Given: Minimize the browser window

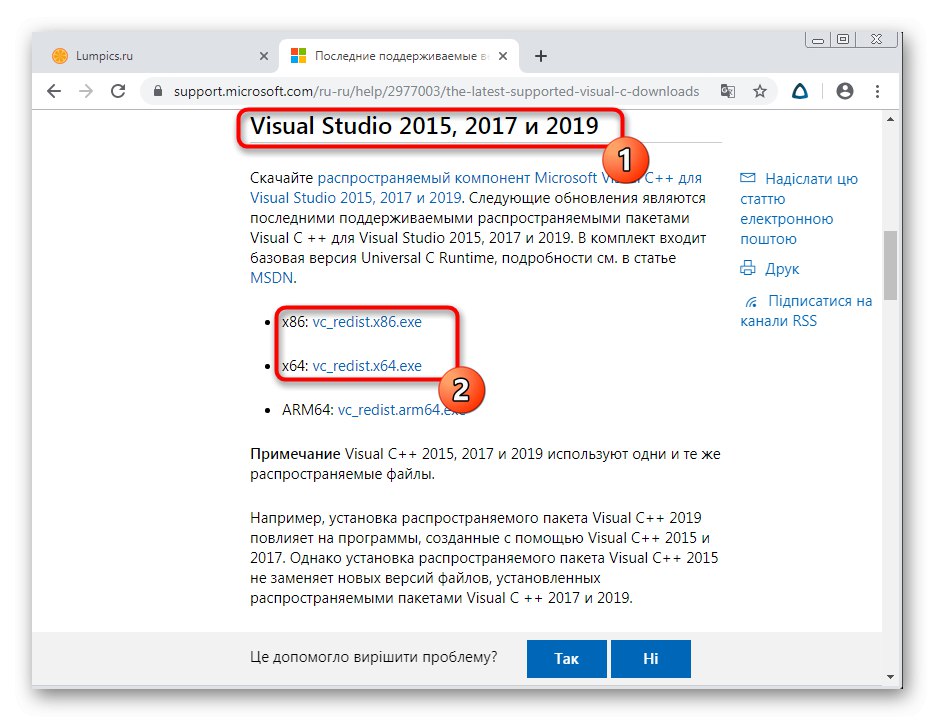Looking at the screenshot, I should tap(818, 40).
